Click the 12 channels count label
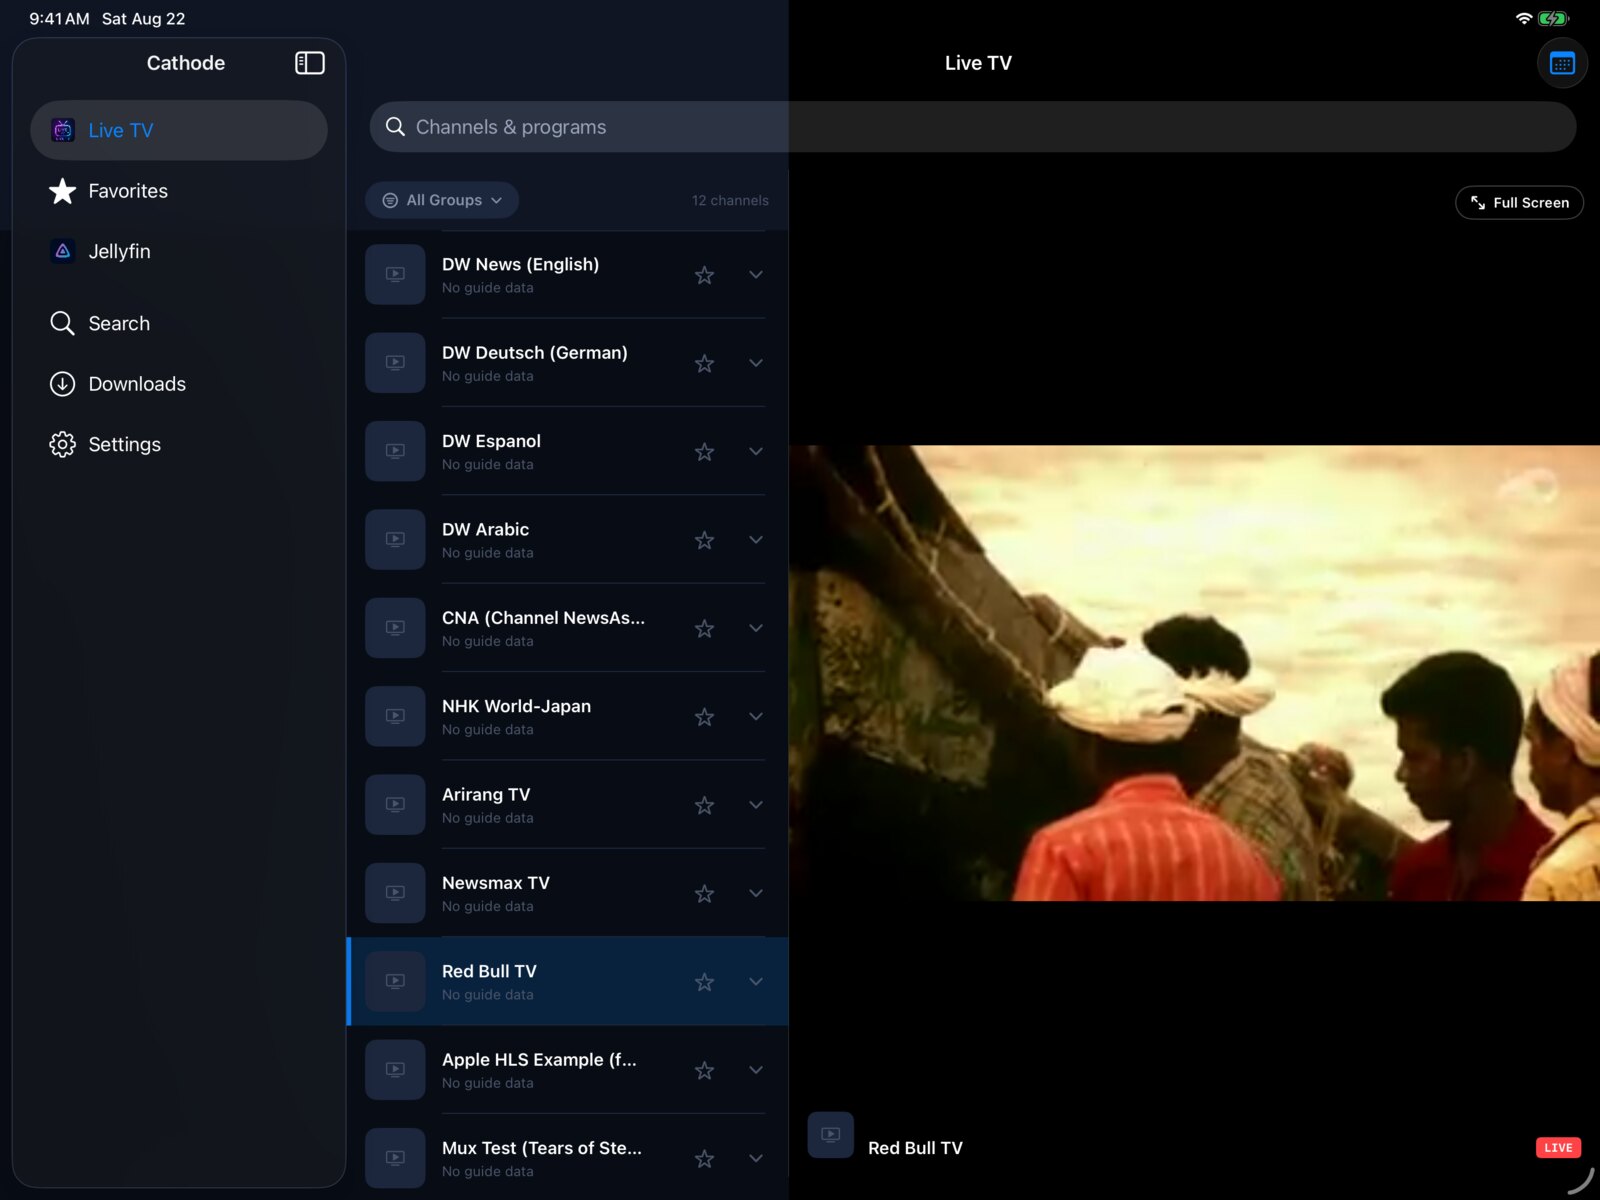The image size is (1600, 1200). 730,200
